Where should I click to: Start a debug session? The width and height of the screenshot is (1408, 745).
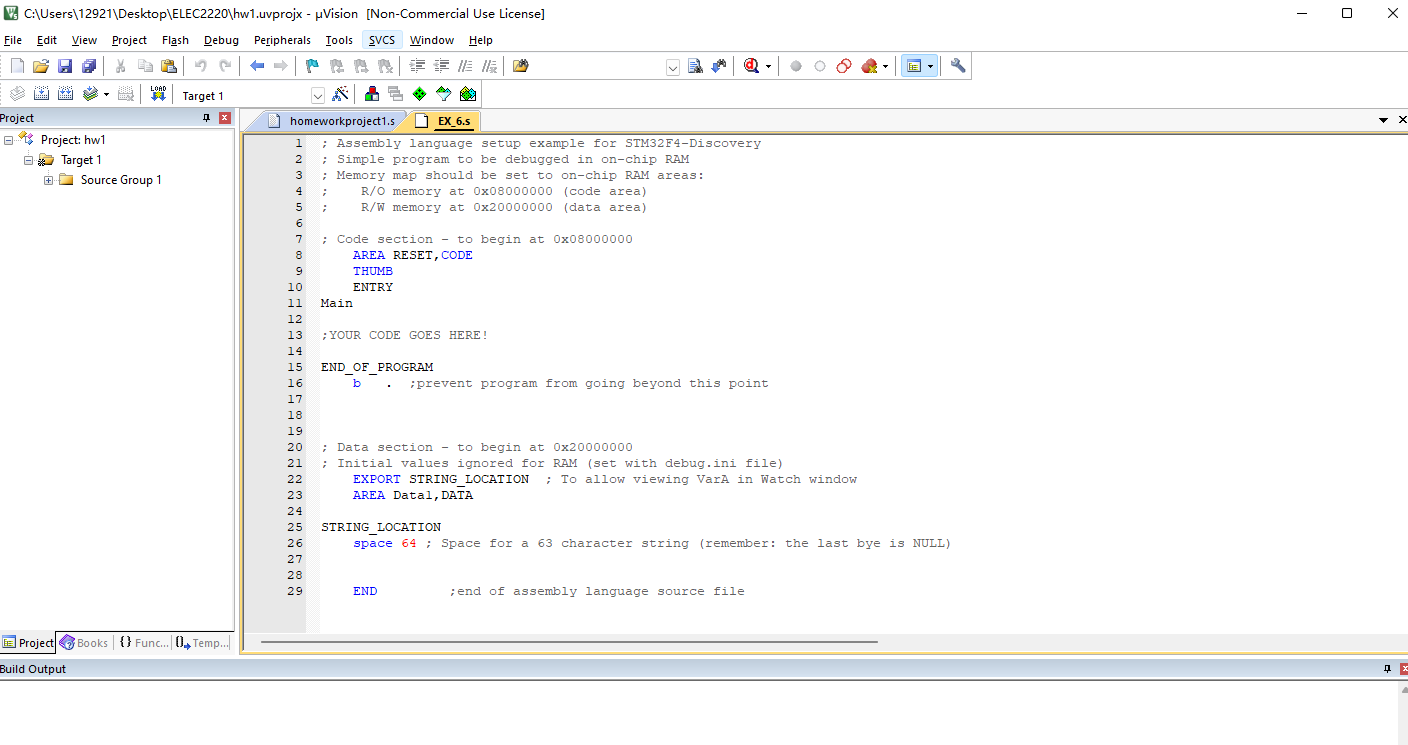pos(751,66)
